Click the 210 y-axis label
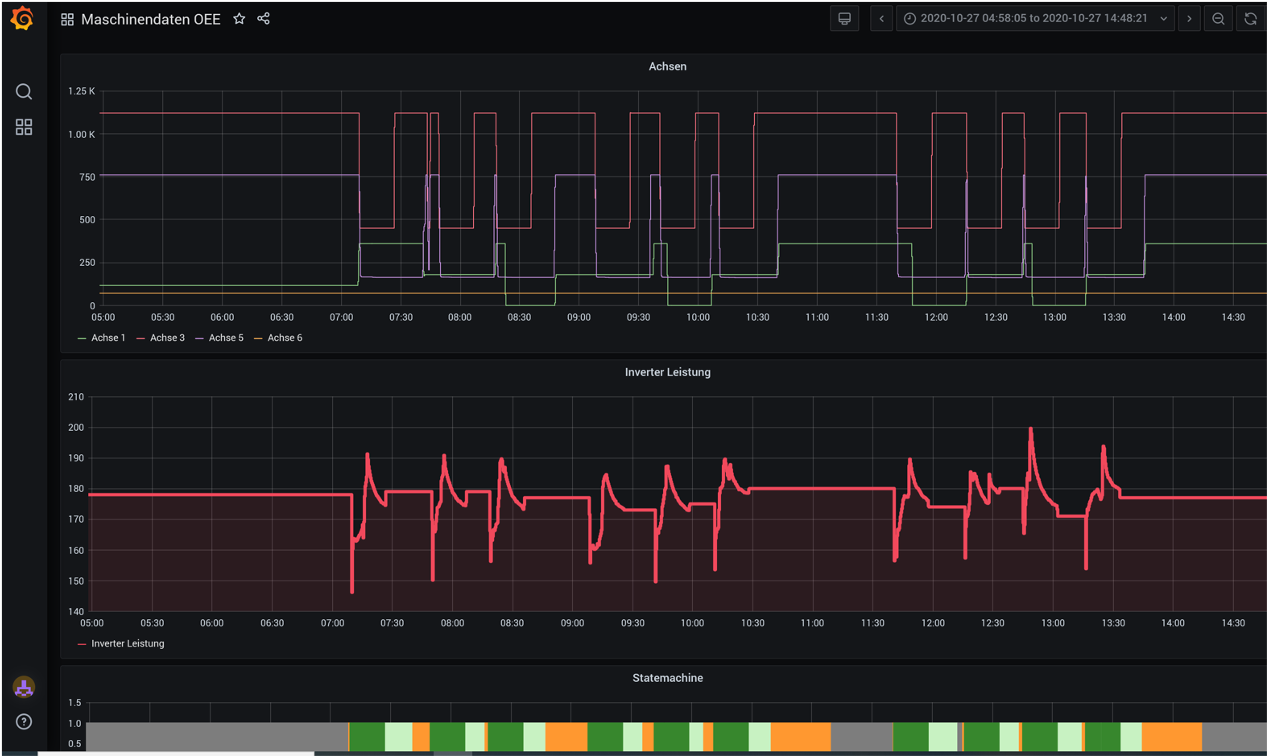1268x756 pixels. click(x=75, y=397)
